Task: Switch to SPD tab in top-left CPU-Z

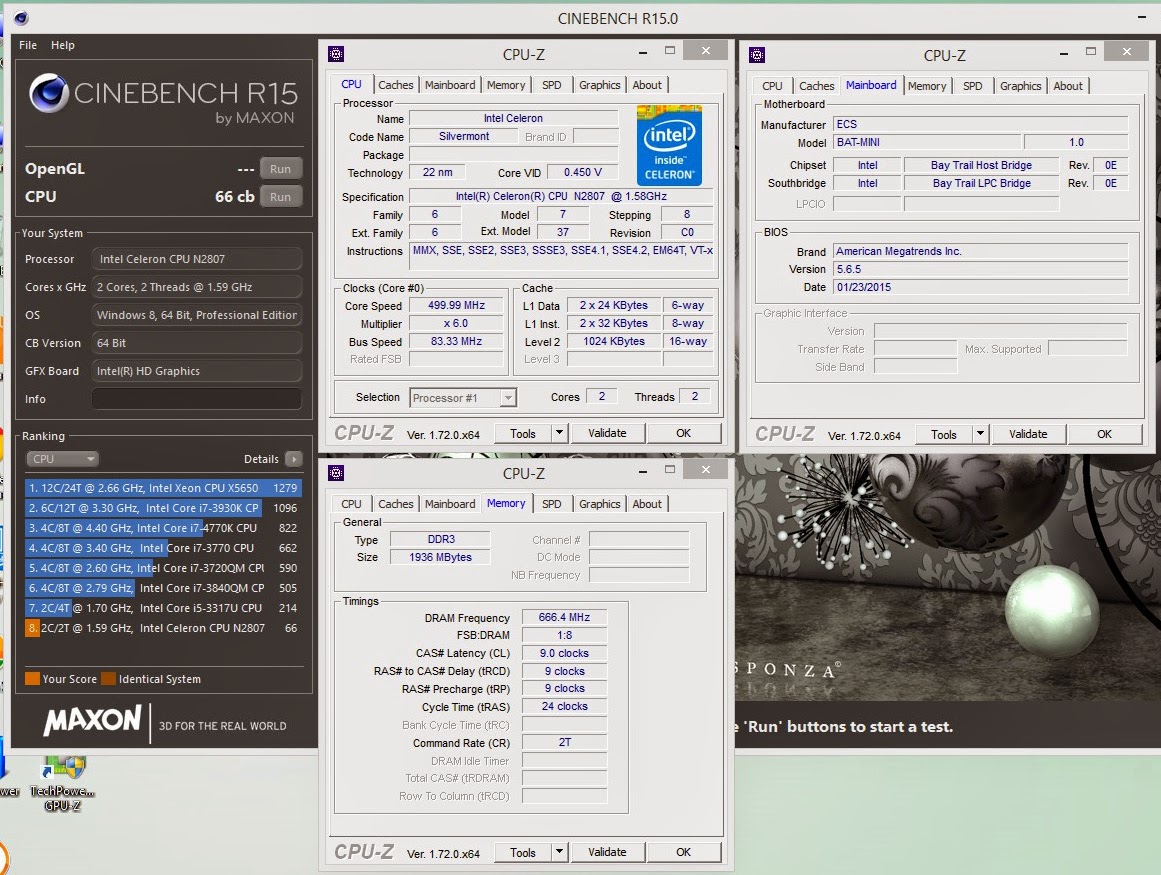Action: 552,85
